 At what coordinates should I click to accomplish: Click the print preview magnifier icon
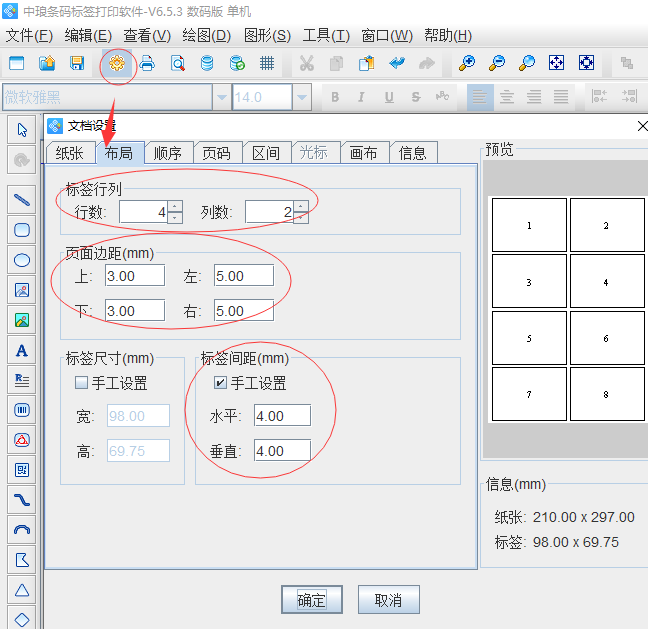click(x=177, y=63)
